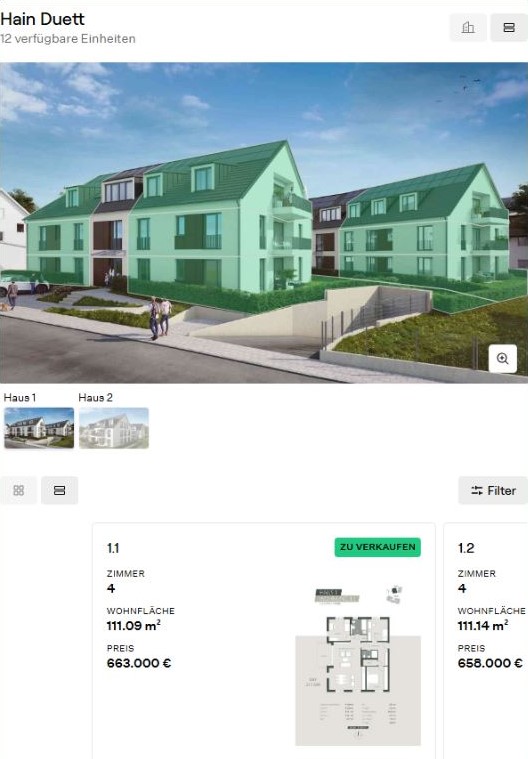Switch to the building view icon at top

pos(468,28)
